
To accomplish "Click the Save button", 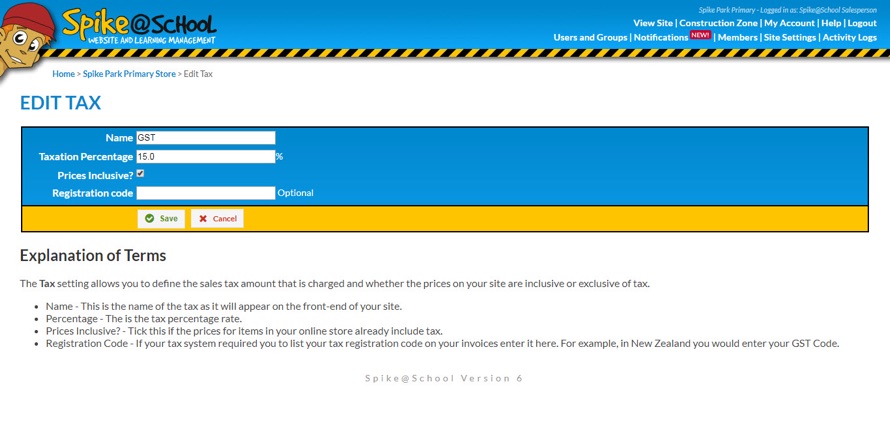I will click(161, 218).
